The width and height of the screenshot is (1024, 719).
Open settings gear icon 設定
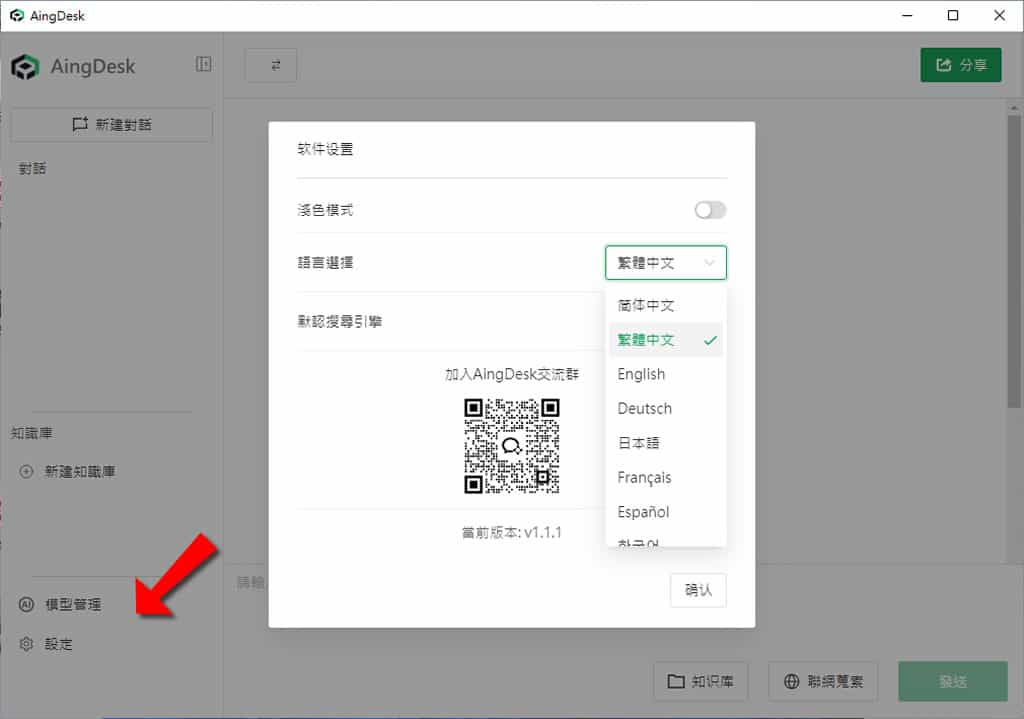26,644
